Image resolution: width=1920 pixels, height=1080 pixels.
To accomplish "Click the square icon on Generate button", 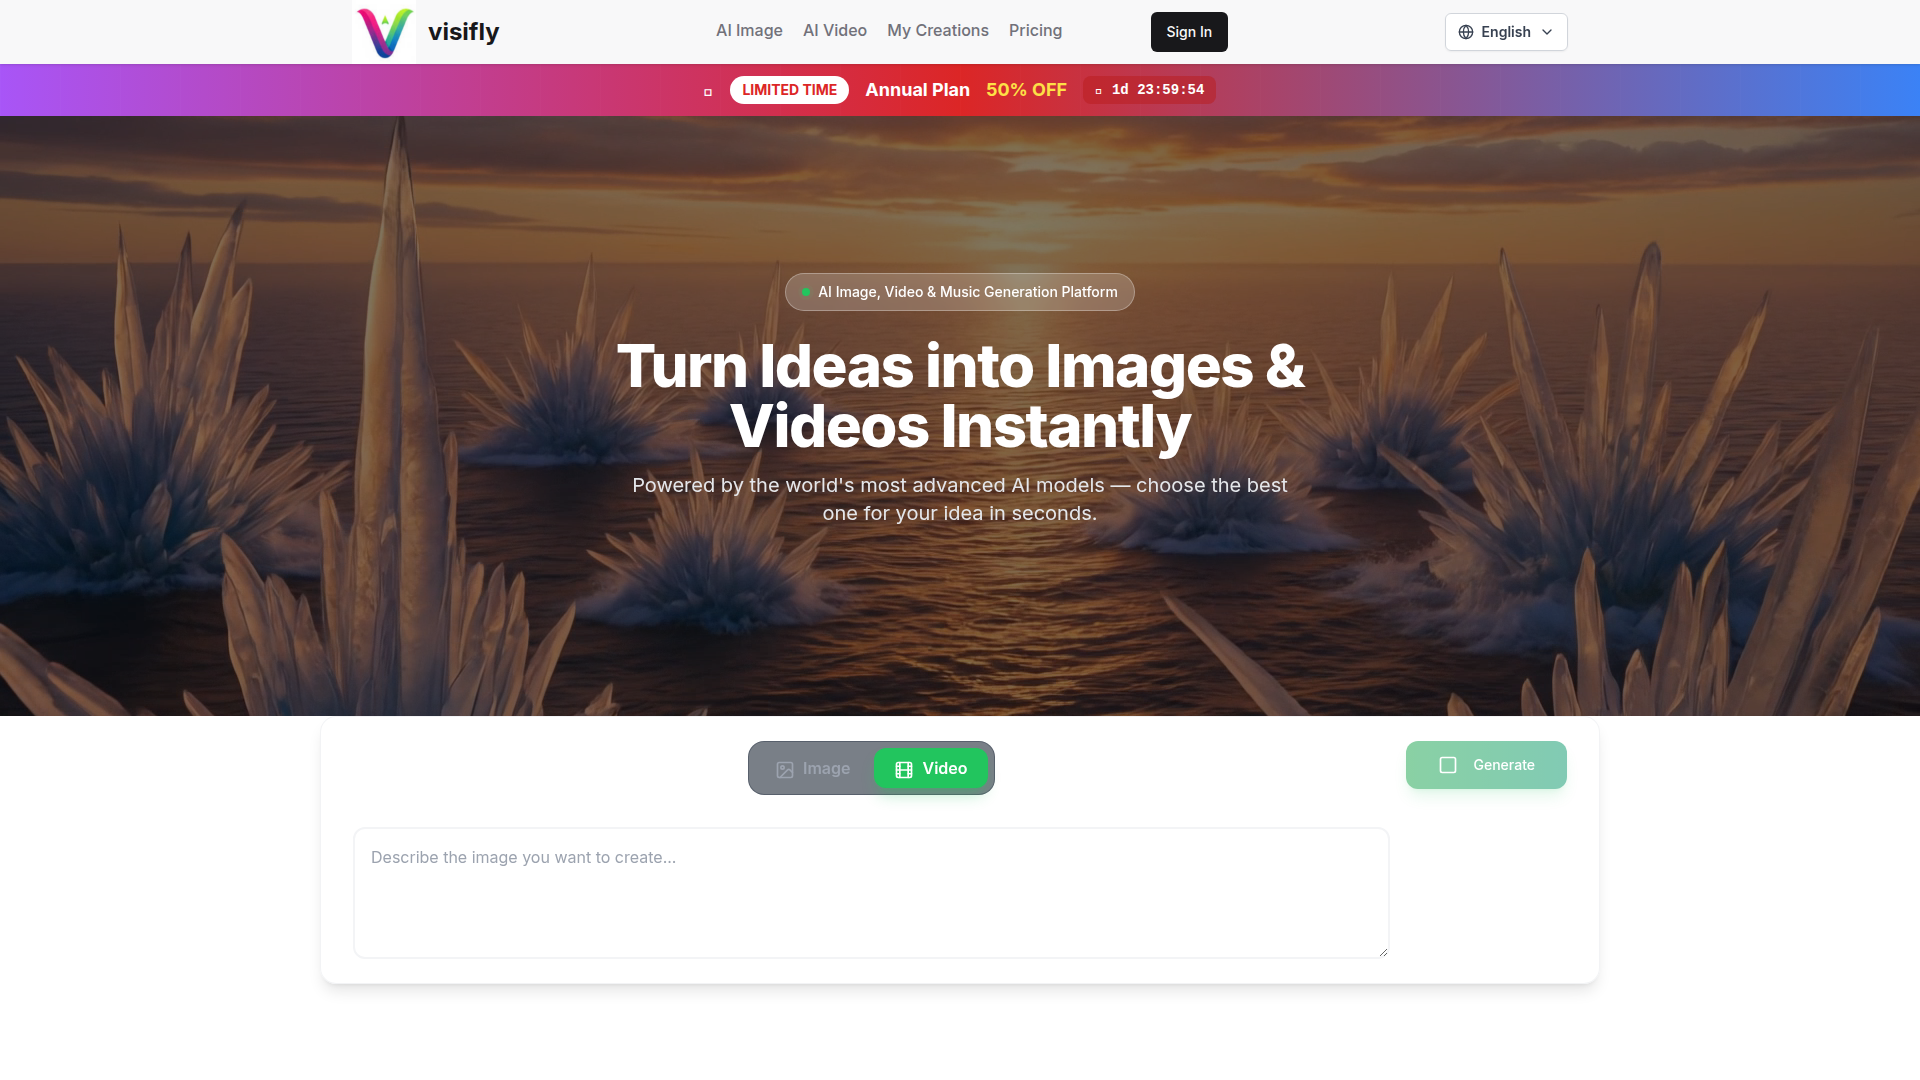I will coord(1448,765).
